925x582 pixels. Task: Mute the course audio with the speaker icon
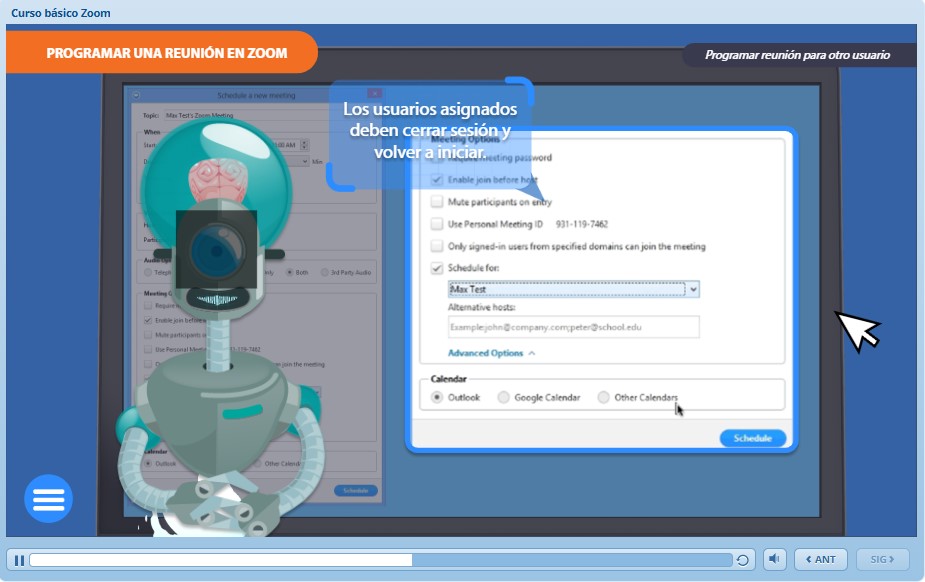pyautogui.click(x=775, y=559)
